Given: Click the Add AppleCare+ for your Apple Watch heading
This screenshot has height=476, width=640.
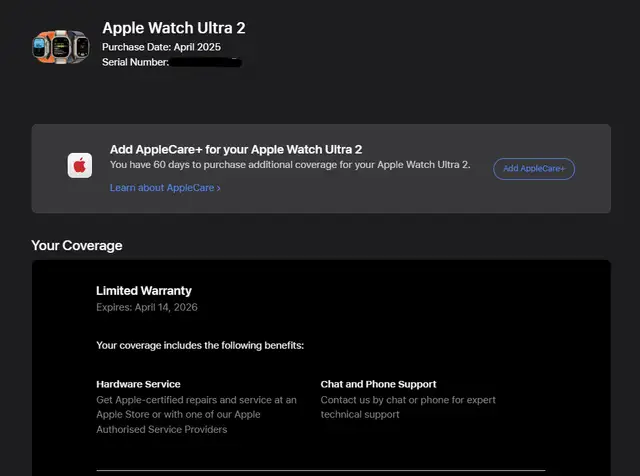Looking at the screenshot, I should 236,149.
